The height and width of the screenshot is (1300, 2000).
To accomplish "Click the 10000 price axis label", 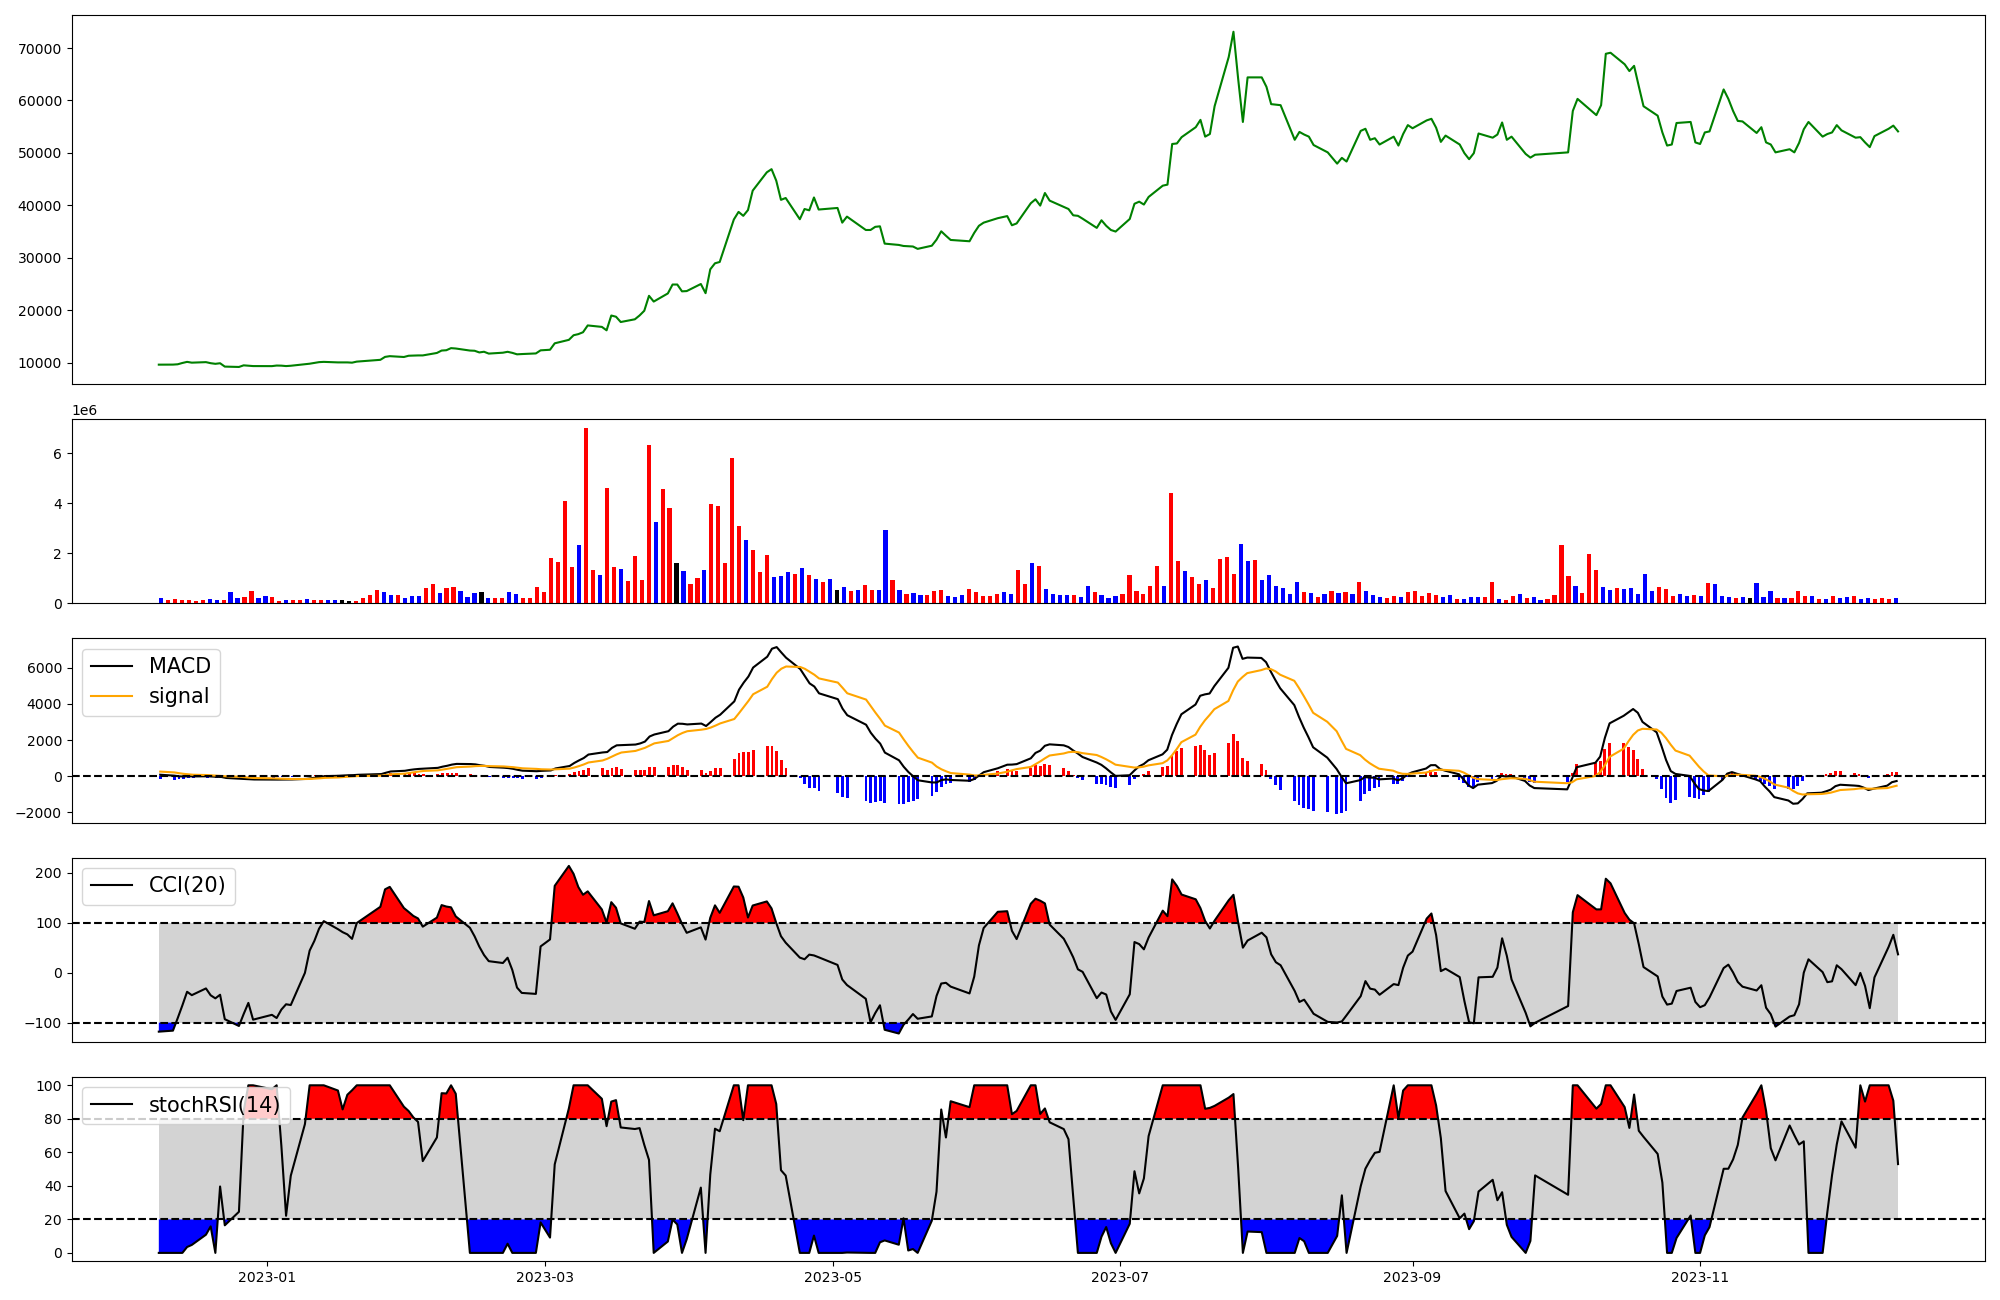I will click(41, 363).
